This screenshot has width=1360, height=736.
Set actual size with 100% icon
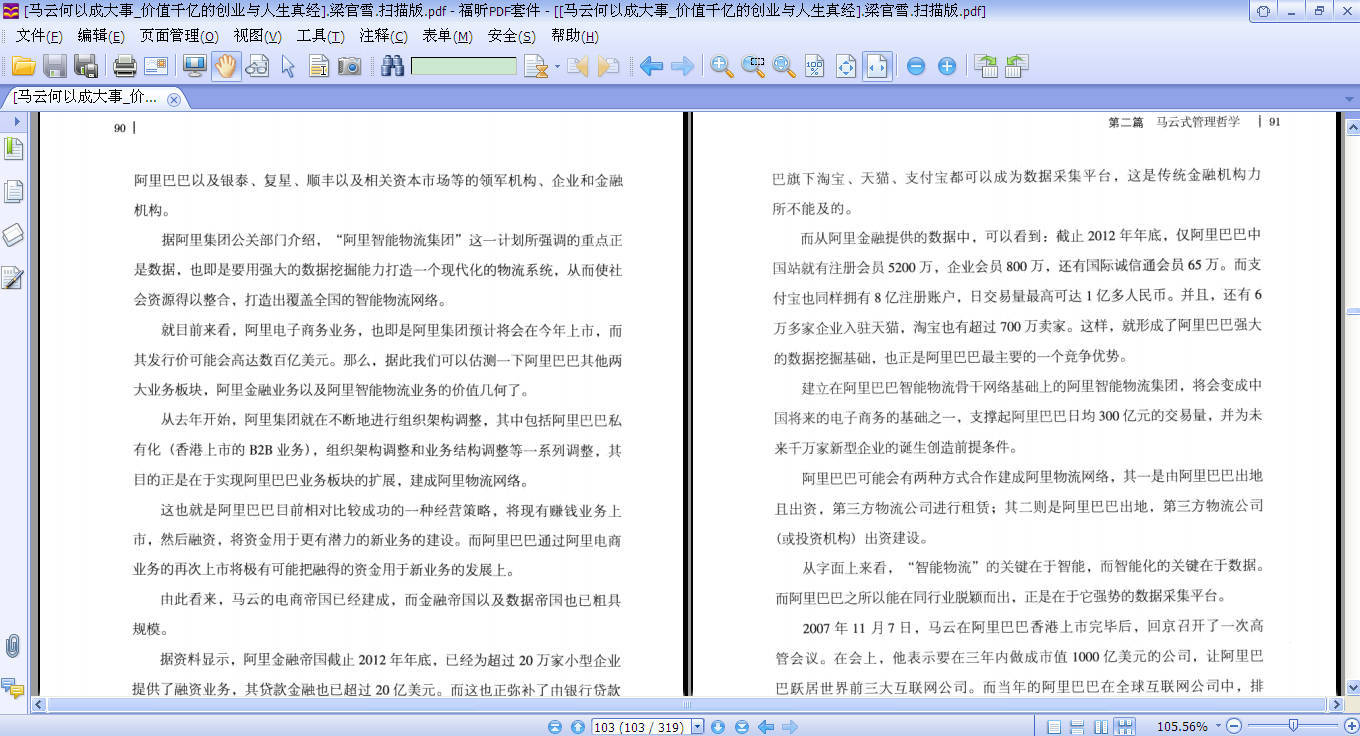[815, 66]
